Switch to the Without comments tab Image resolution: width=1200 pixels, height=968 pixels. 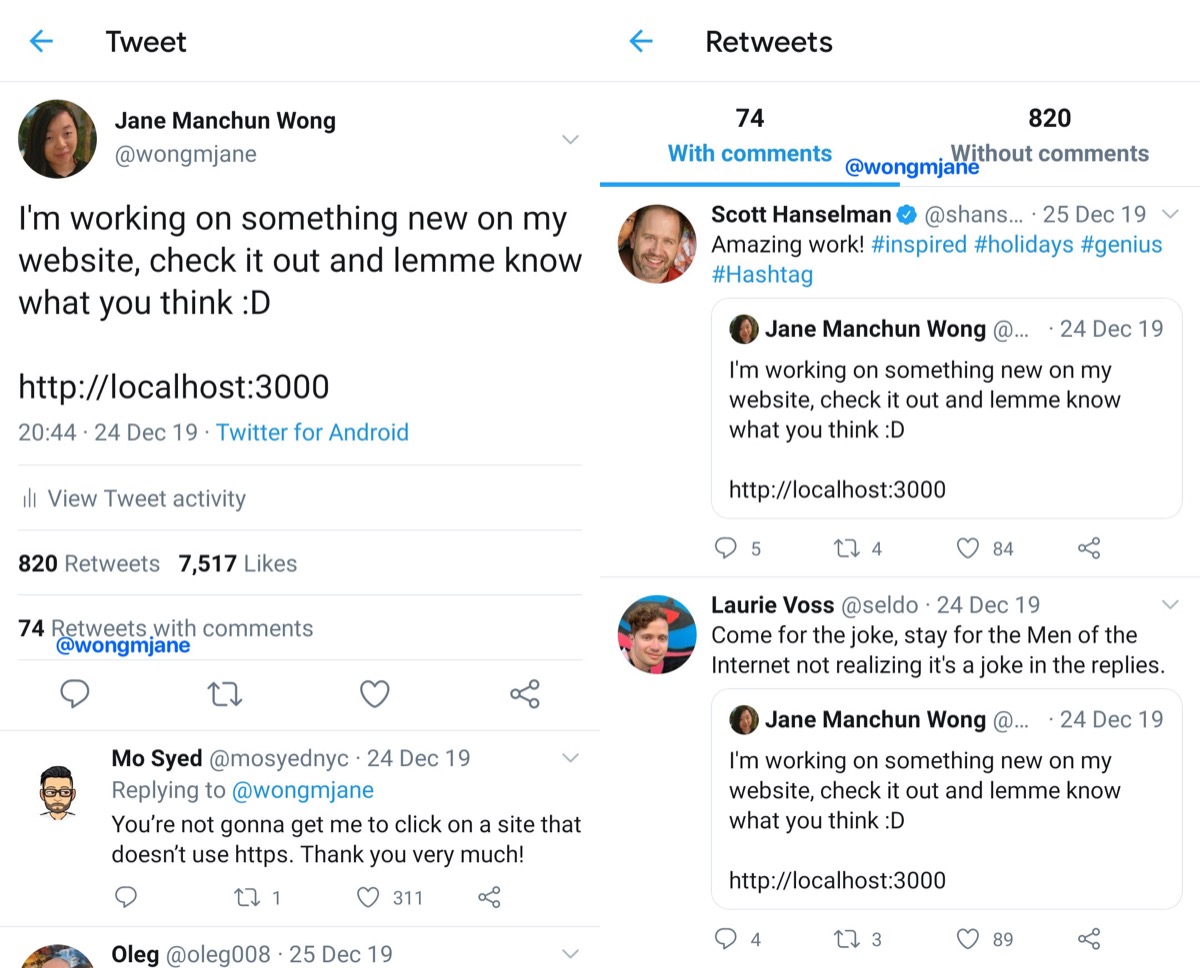click(x=1048, y=153)
